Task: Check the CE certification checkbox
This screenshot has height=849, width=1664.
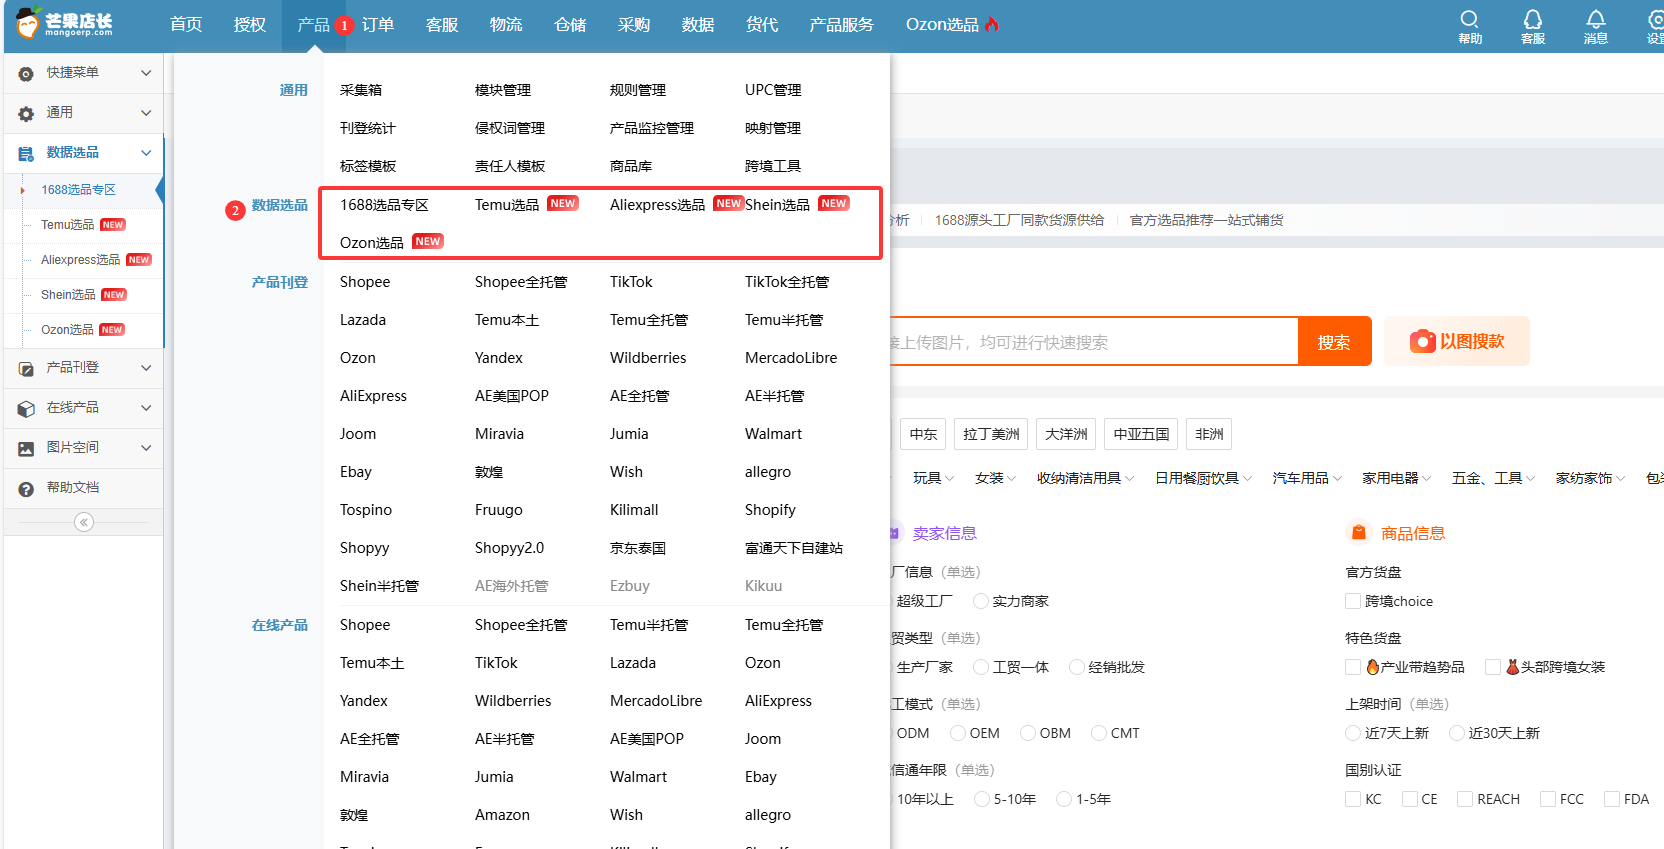Action: tap(1410, 799)
